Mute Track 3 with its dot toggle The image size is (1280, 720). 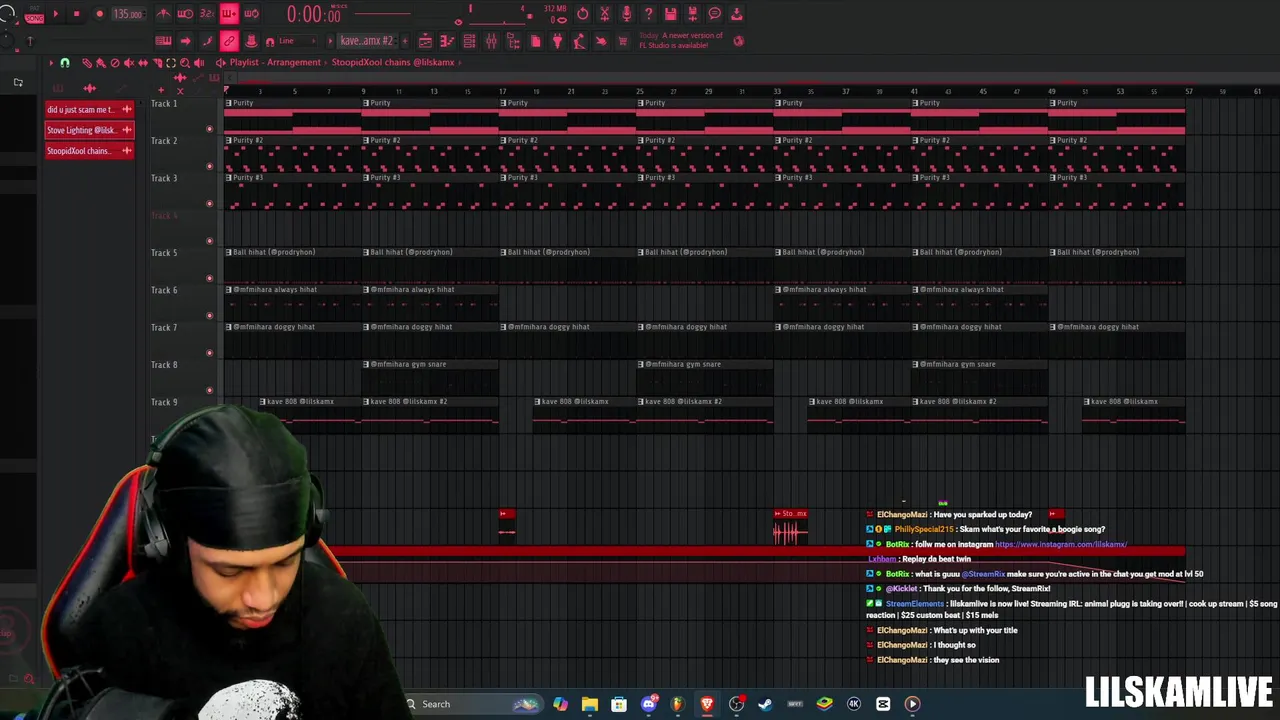209,204
